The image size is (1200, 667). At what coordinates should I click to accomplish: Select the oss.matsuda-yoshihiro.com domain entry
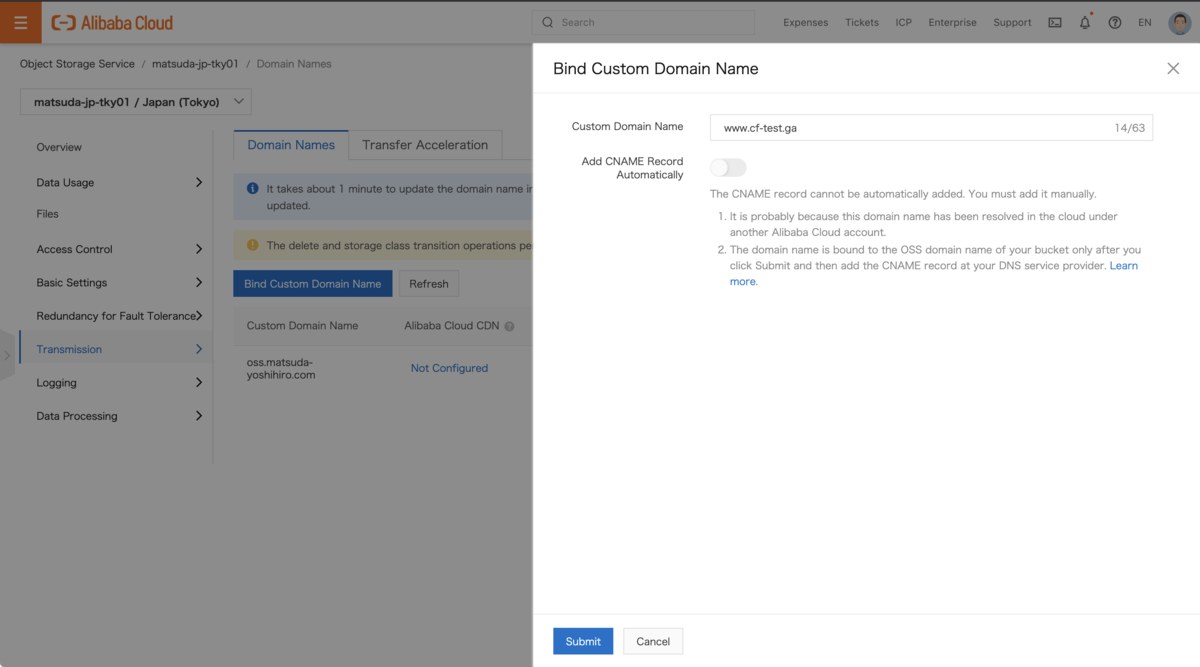[x=281, y=368]
